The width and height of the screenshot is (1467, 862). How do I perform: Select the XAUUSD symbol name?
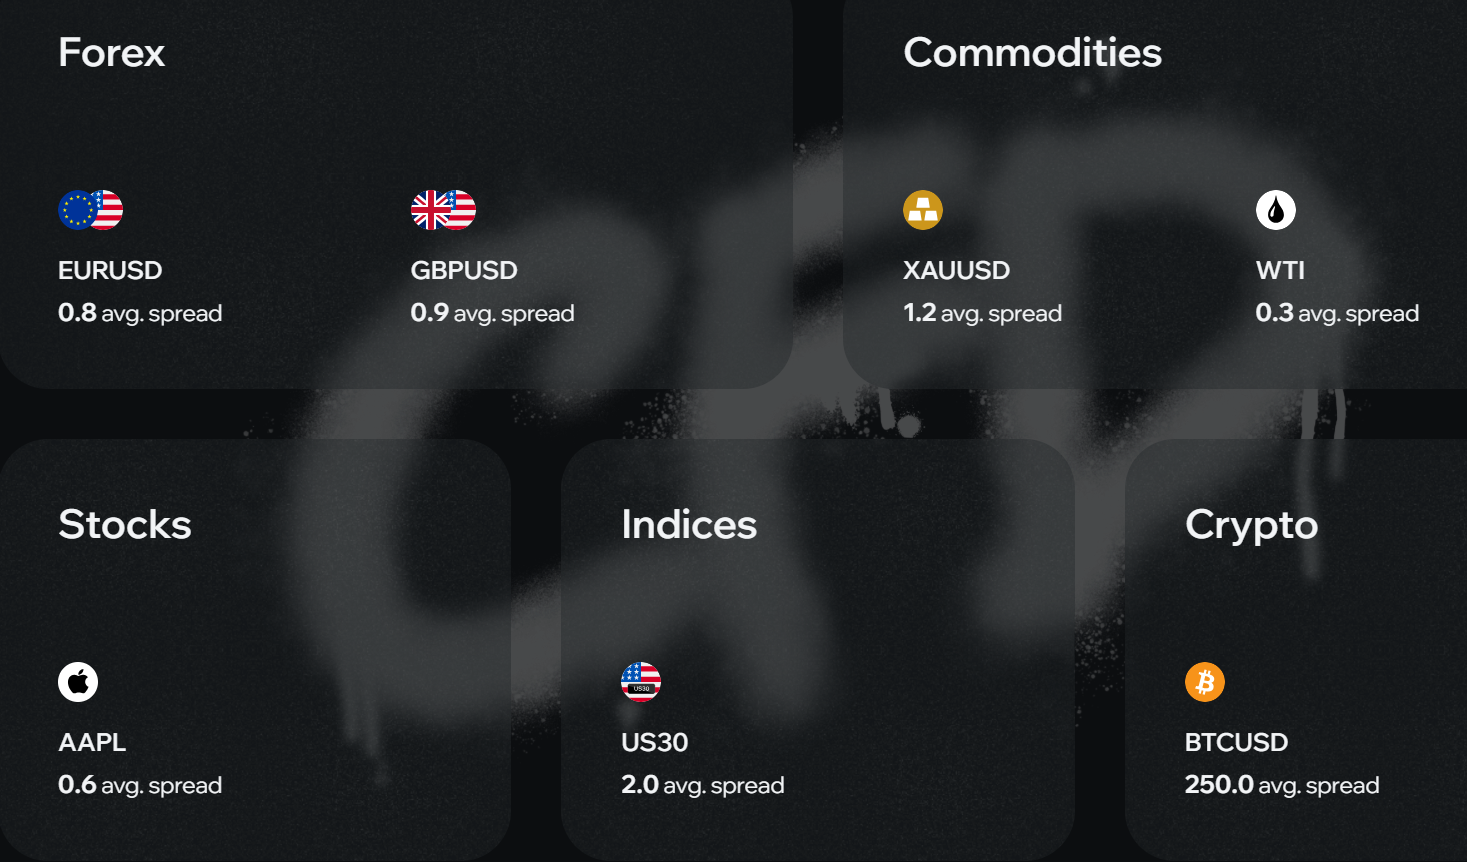[x=956, y=271]
